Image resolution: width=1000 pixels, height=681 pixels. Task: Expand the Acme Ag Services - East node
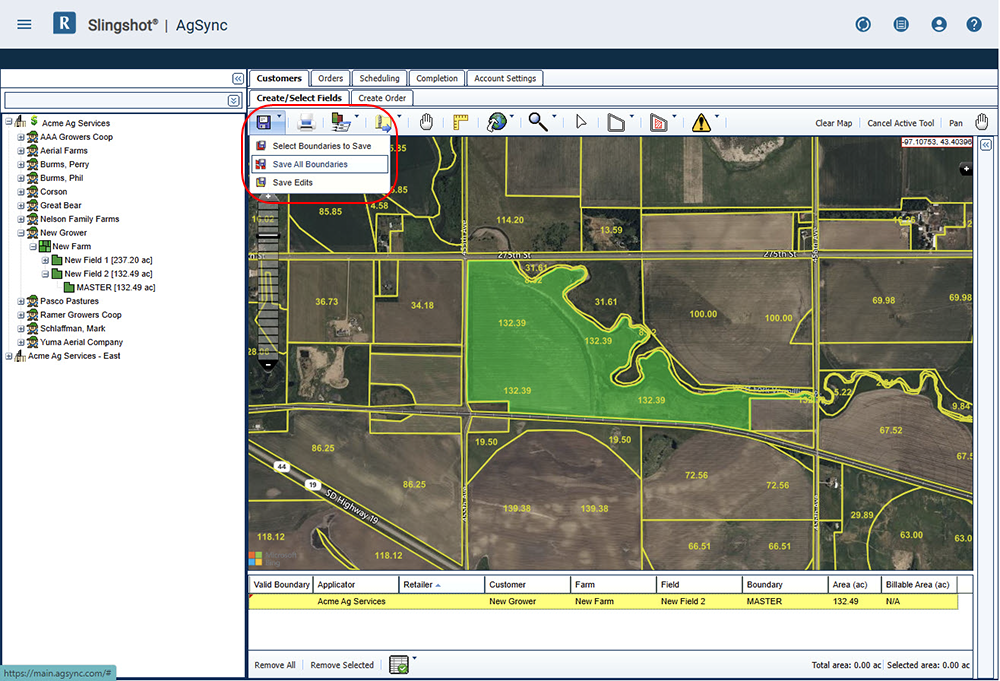point(9,356)
